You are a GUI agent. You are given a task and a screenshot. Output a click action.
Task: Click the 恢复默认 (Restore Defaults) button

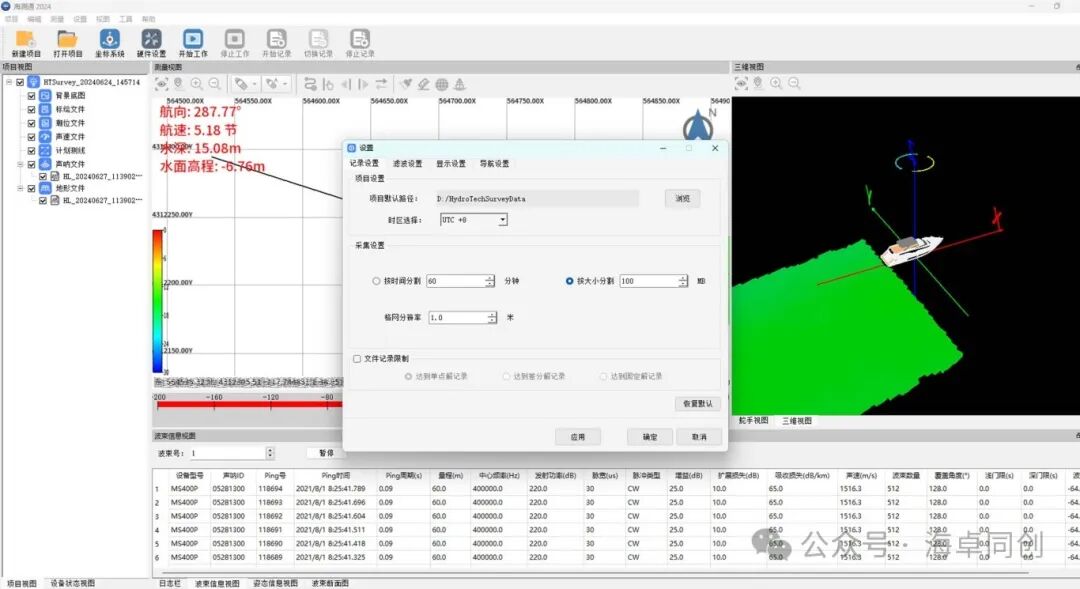coord(696,404)
